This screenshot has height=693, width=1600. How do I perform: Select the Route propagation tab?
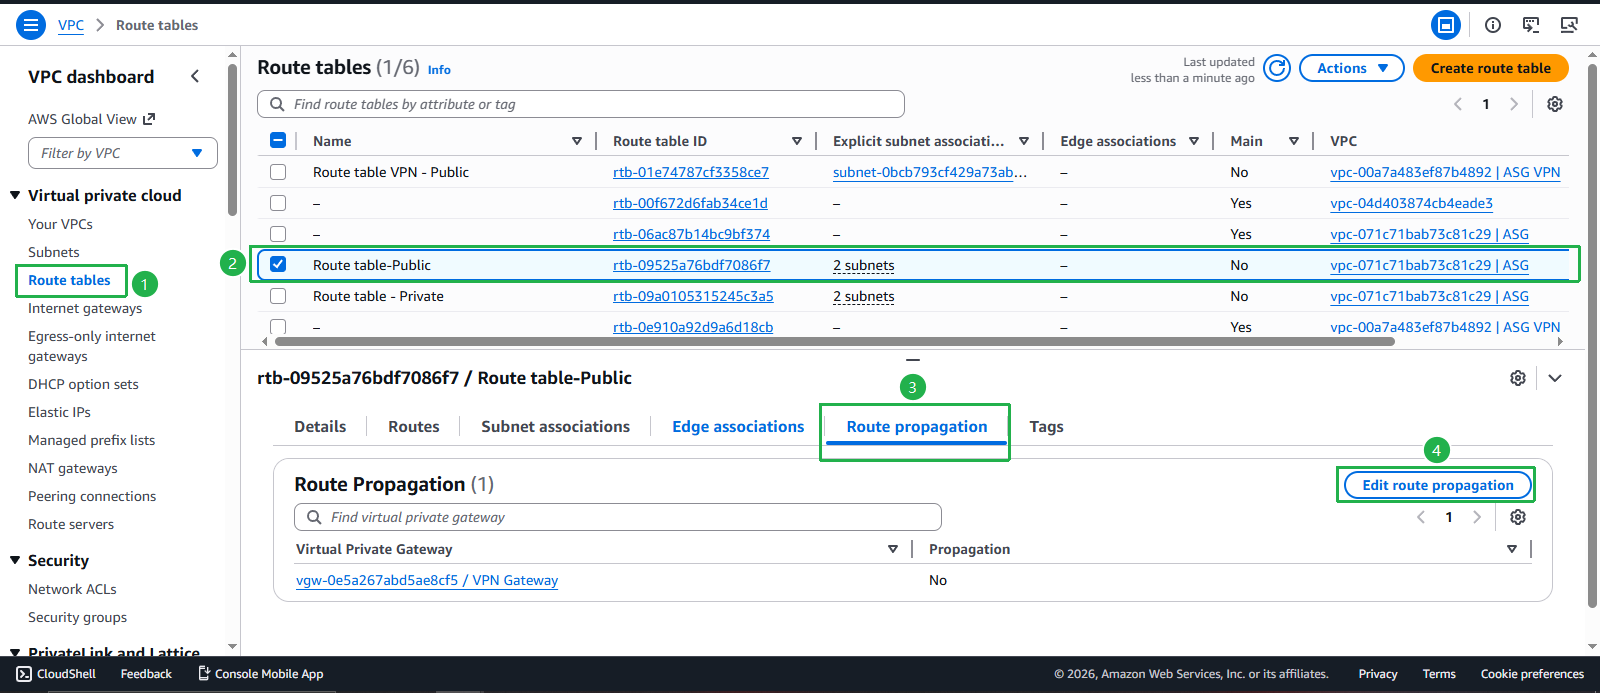917,426
